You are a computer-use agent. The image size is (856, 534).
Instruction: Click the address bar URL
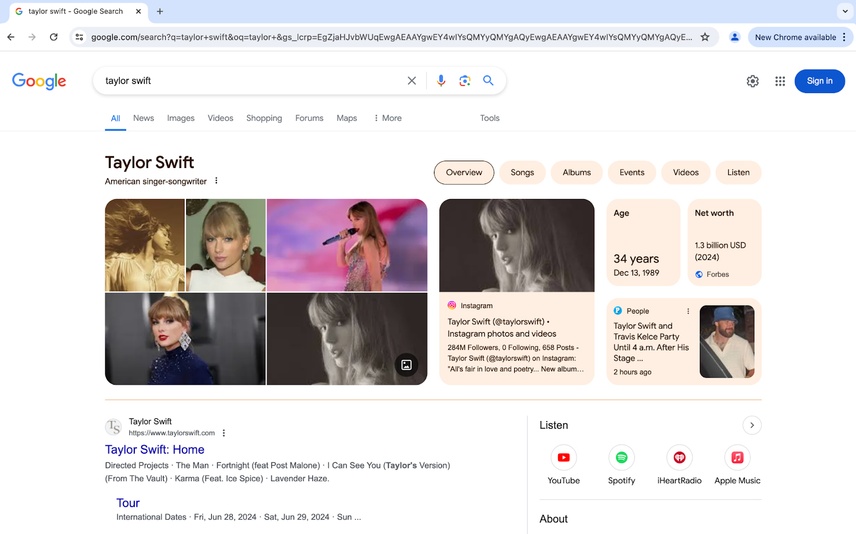(x=391, y=37)
